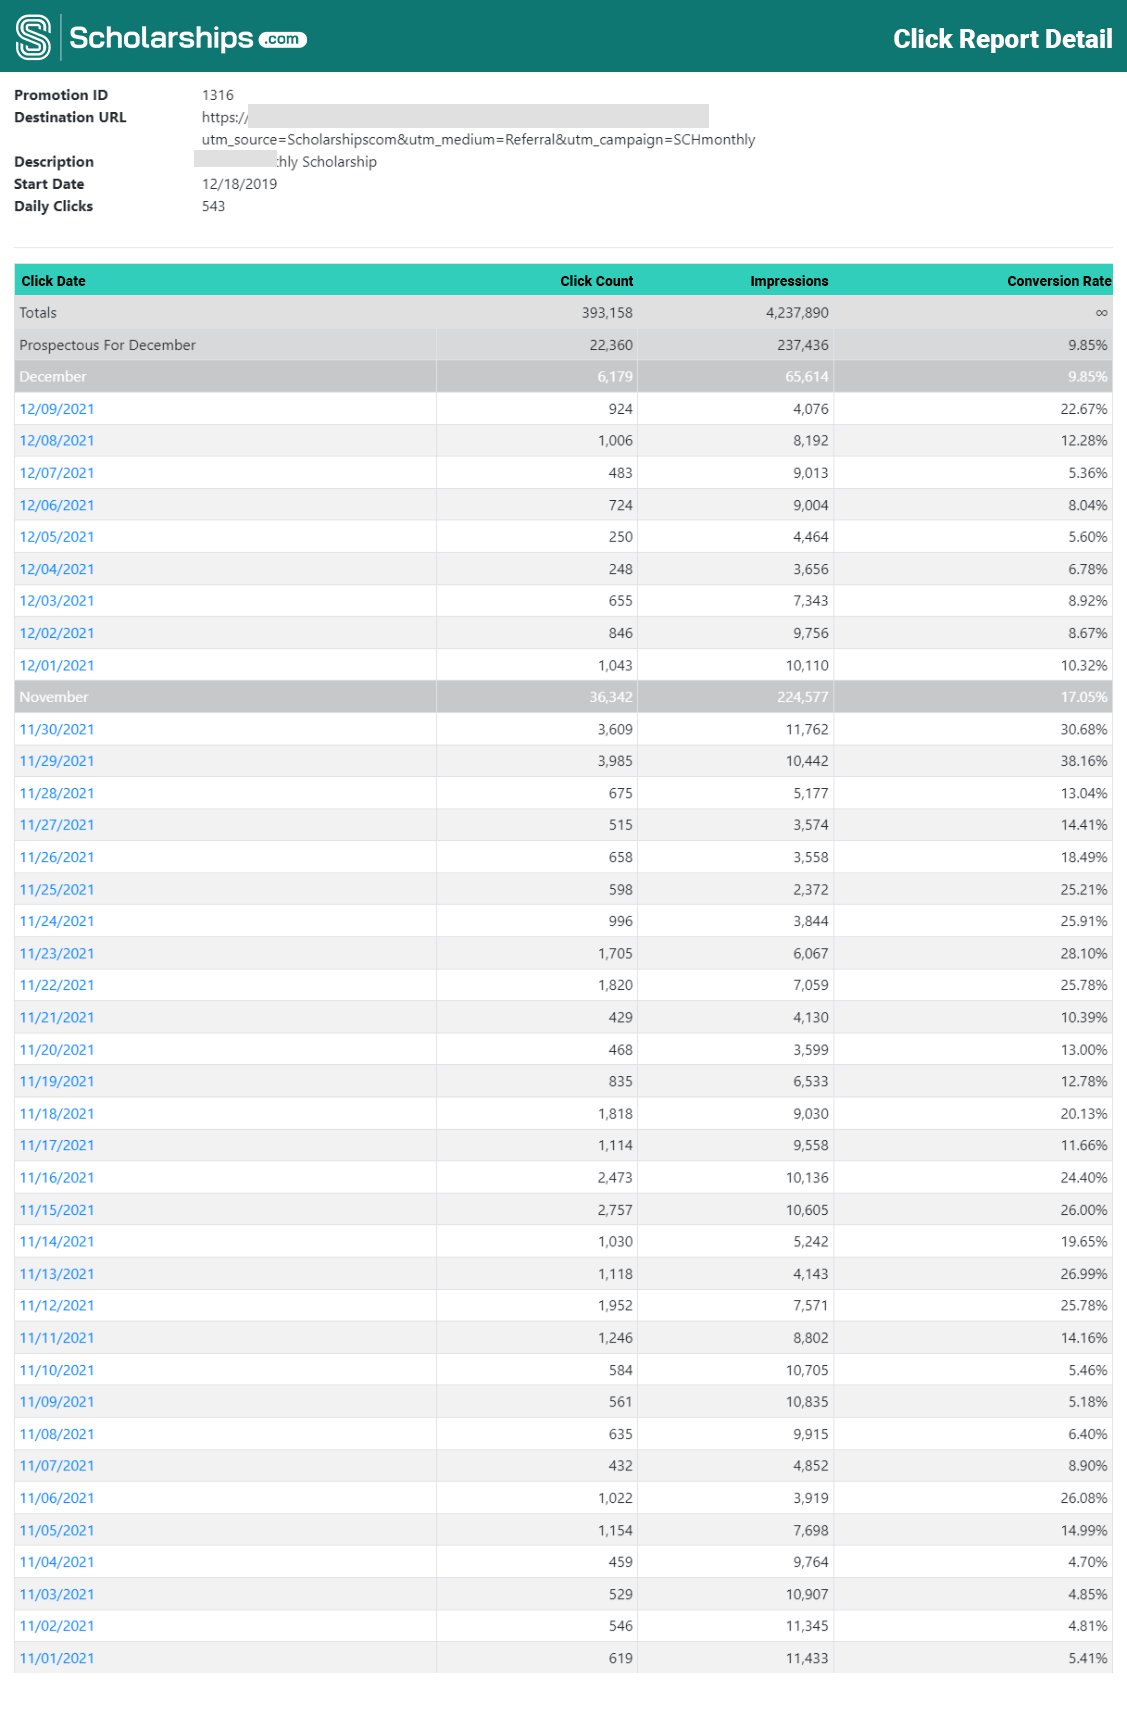Open the 12/09/2021 date link

pos(56,408)
